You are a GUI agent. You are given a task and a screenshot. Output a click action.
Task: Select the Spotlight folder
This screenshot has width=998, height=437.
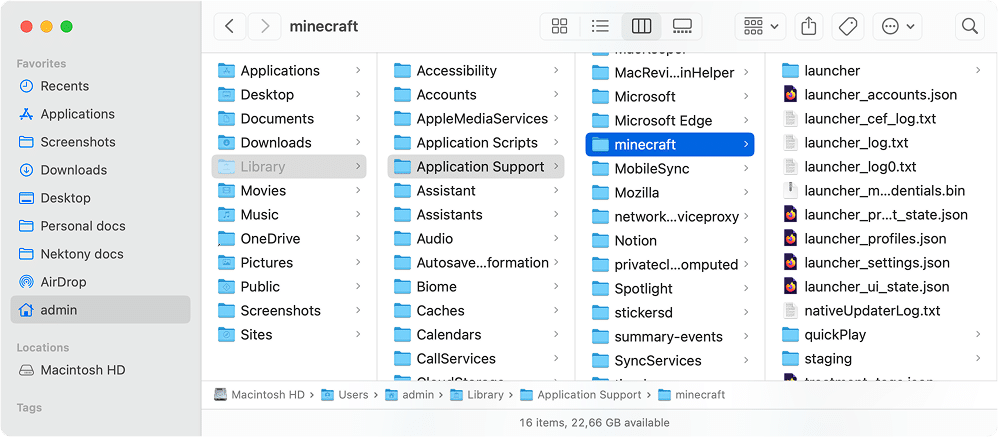coord(670,289)
